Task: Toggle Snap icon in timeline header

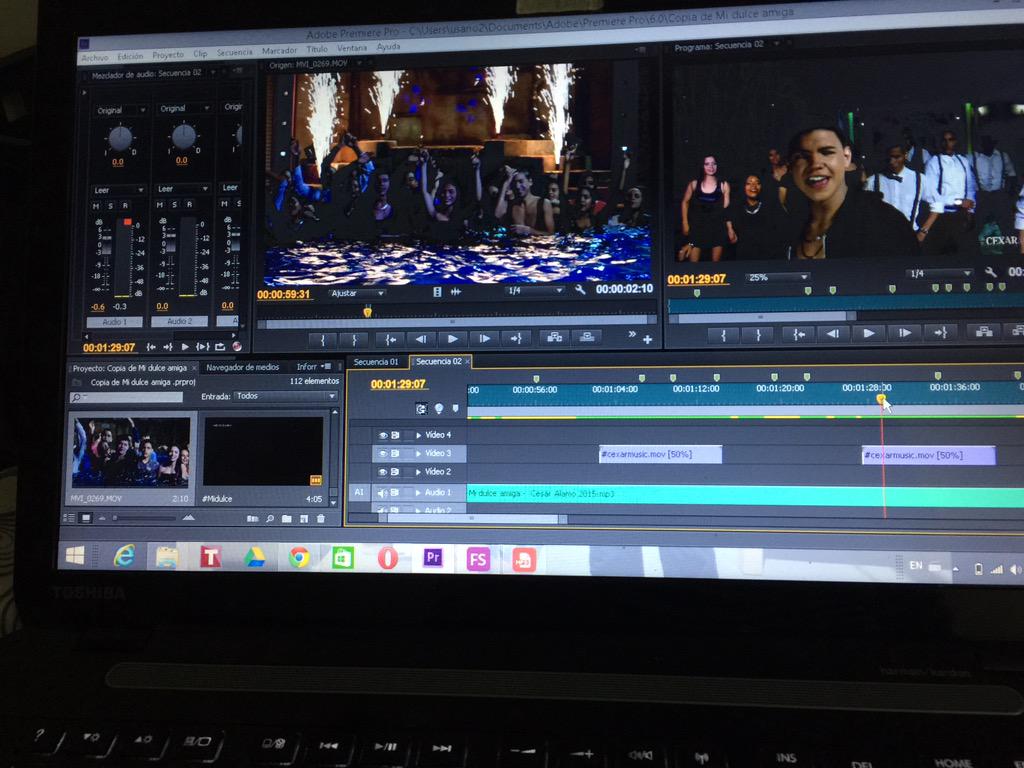Action: 421,409
